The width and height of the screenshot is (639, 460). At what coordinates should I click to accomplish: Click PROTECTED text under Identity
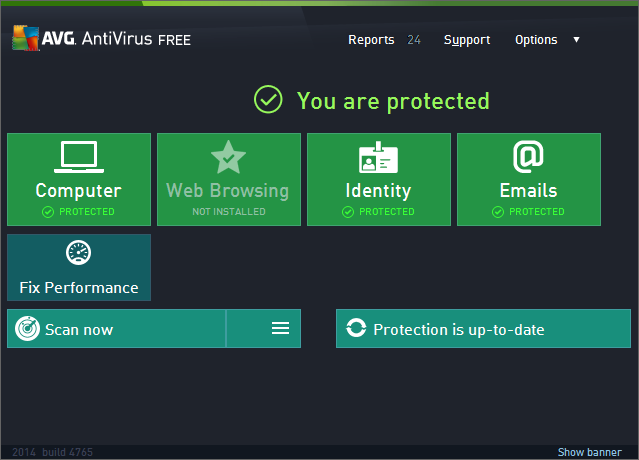[x=387, y=212]
